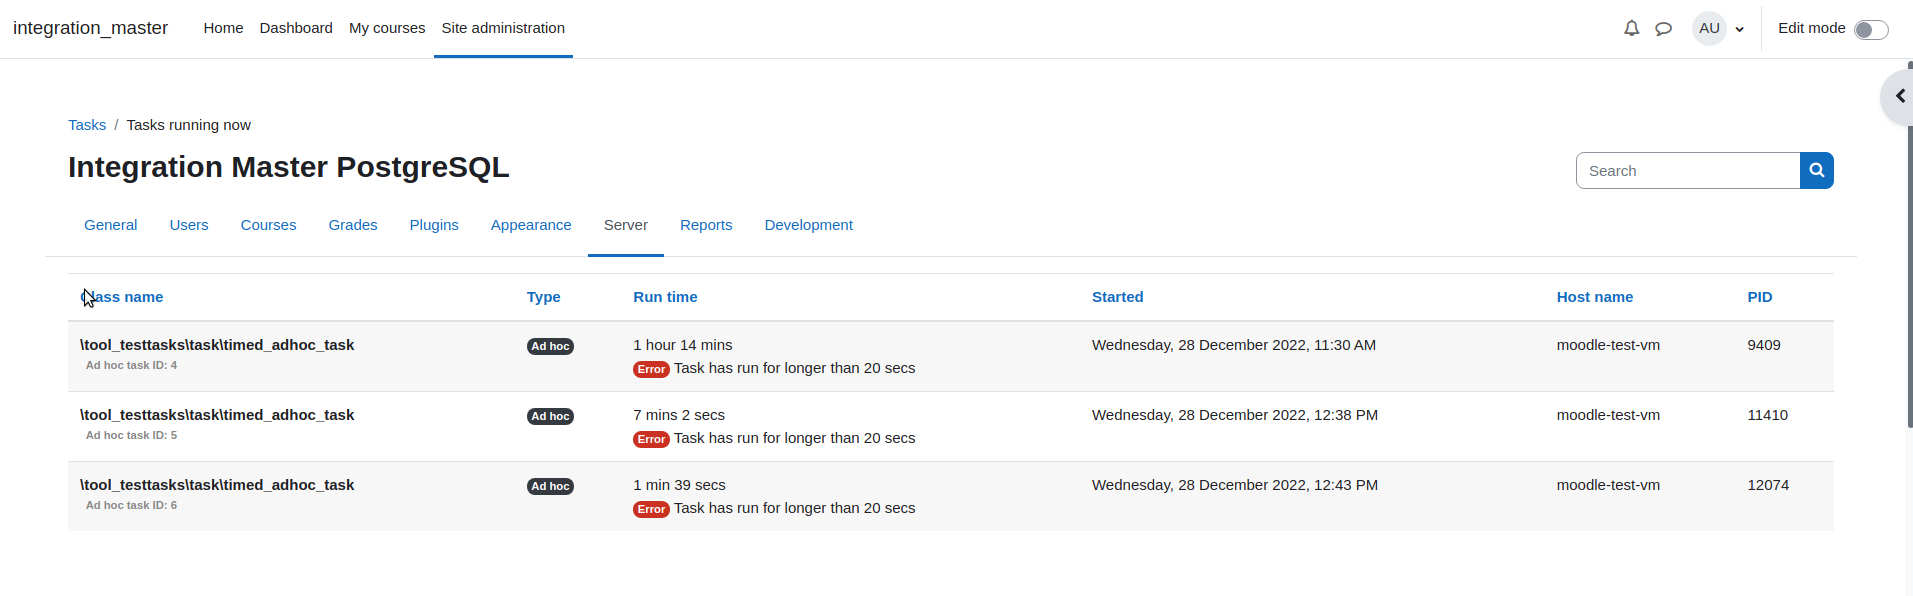1913x596 pixels.
Task: Sort by Type column header
Action: click(543, 297)
